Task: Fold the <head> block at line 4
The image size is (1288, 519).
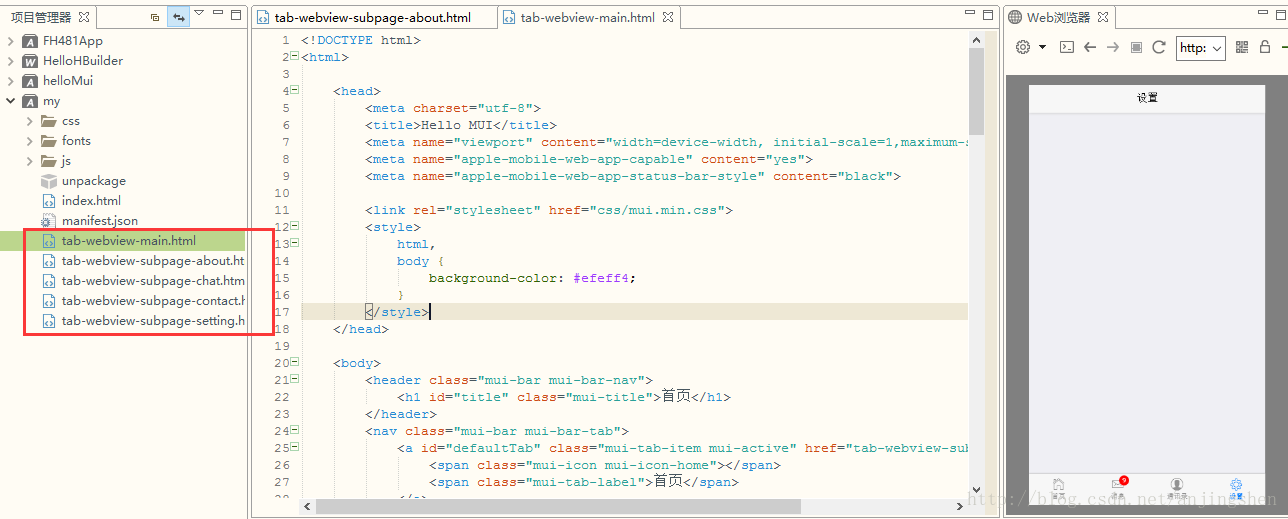Action: pos(295,90)
